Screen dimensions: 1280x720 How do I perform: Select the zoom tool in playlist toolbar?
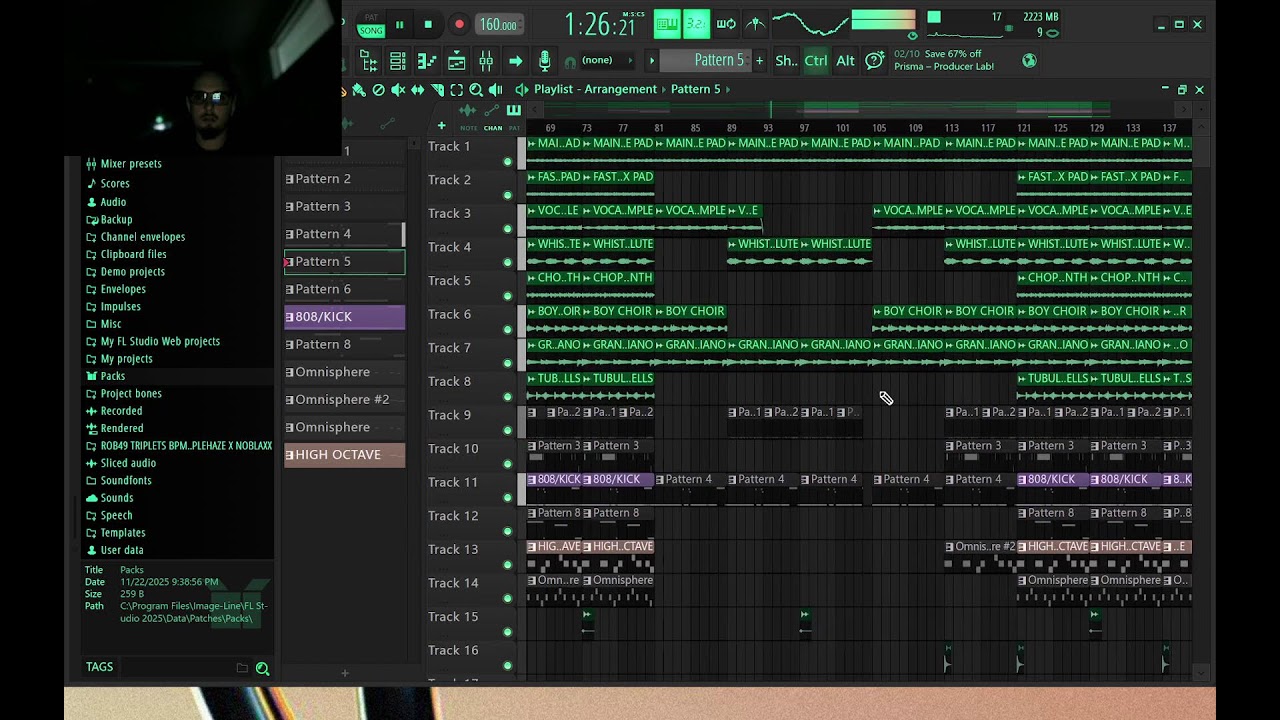coord(476,90)
